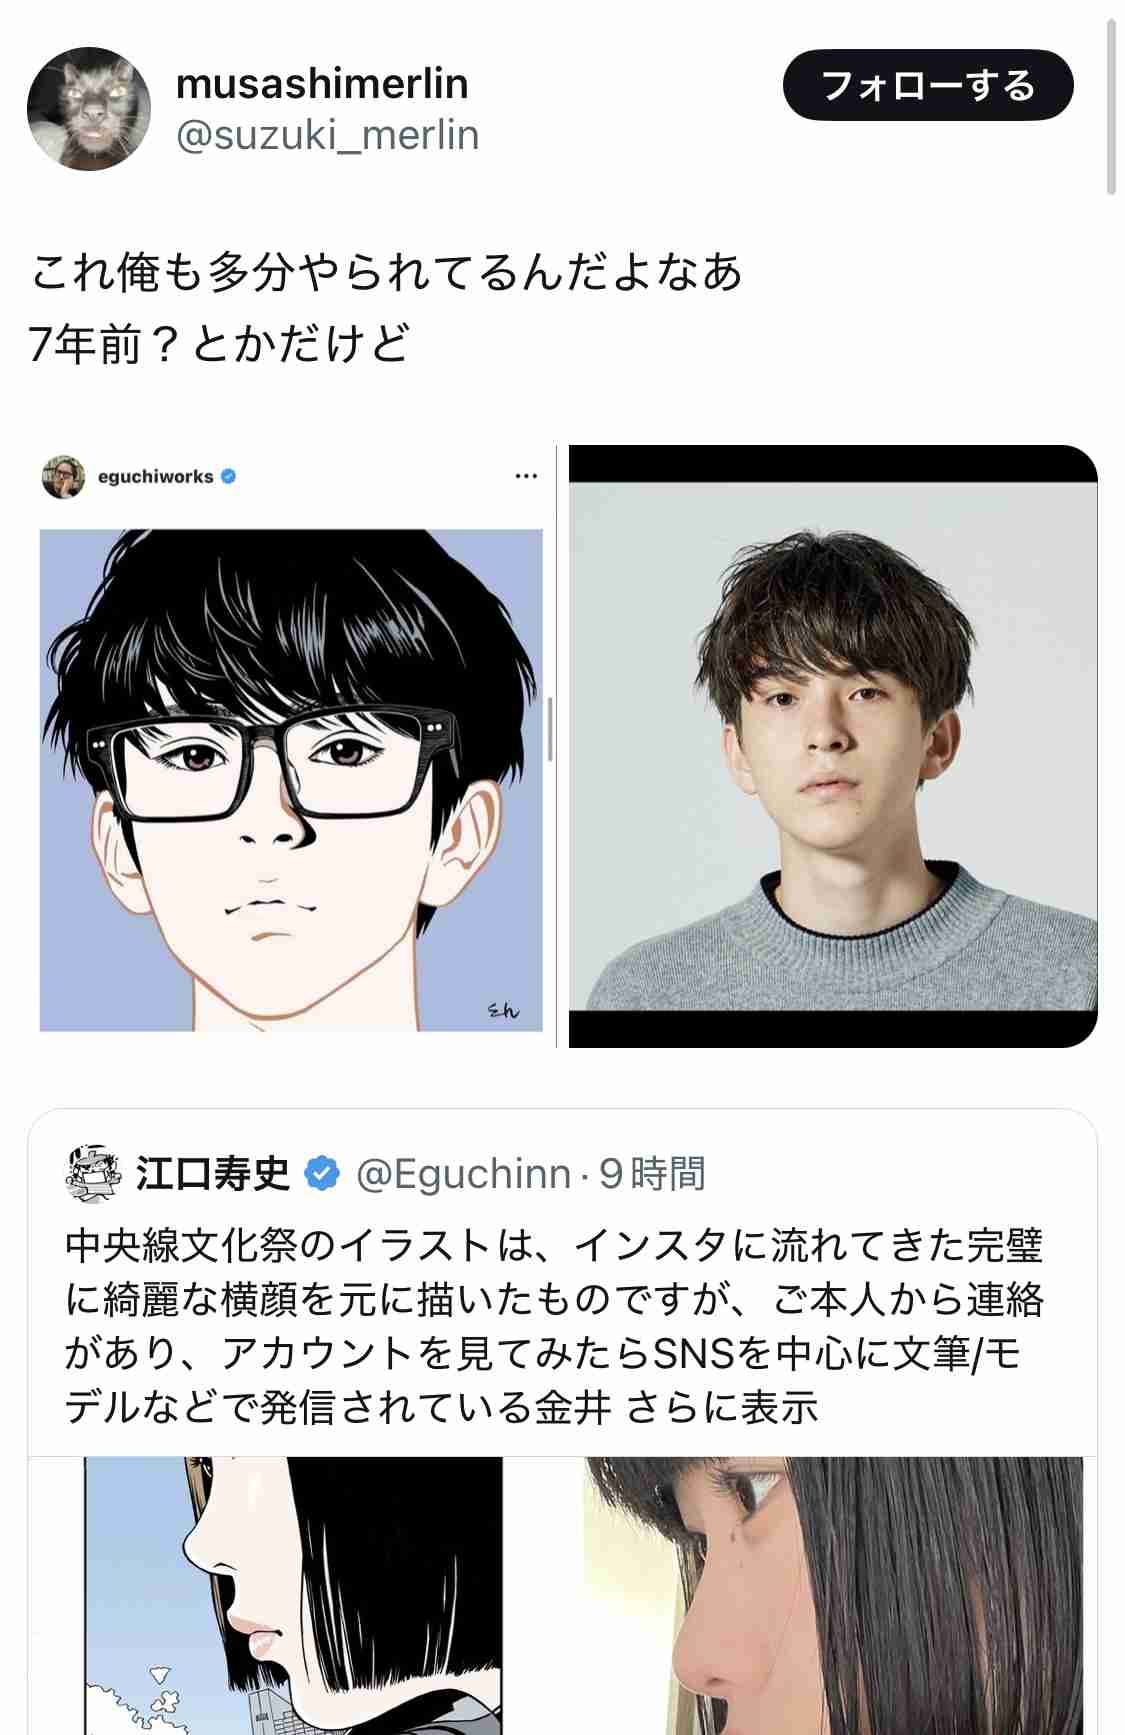Expand quoted tweet with さらに表示
Screen dimensions: 1125x1735
[x=723, y=1407]
